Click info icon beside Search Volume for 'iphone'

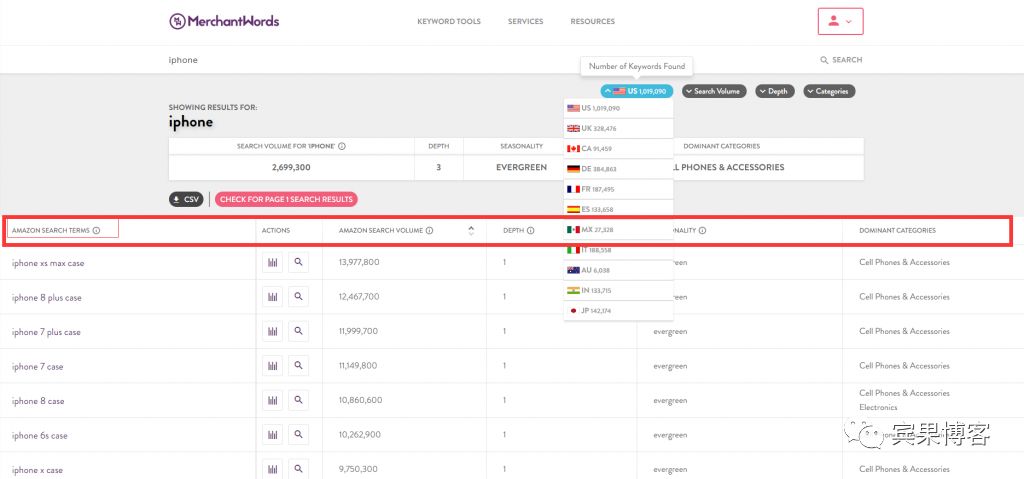click(x=342, y=146)
